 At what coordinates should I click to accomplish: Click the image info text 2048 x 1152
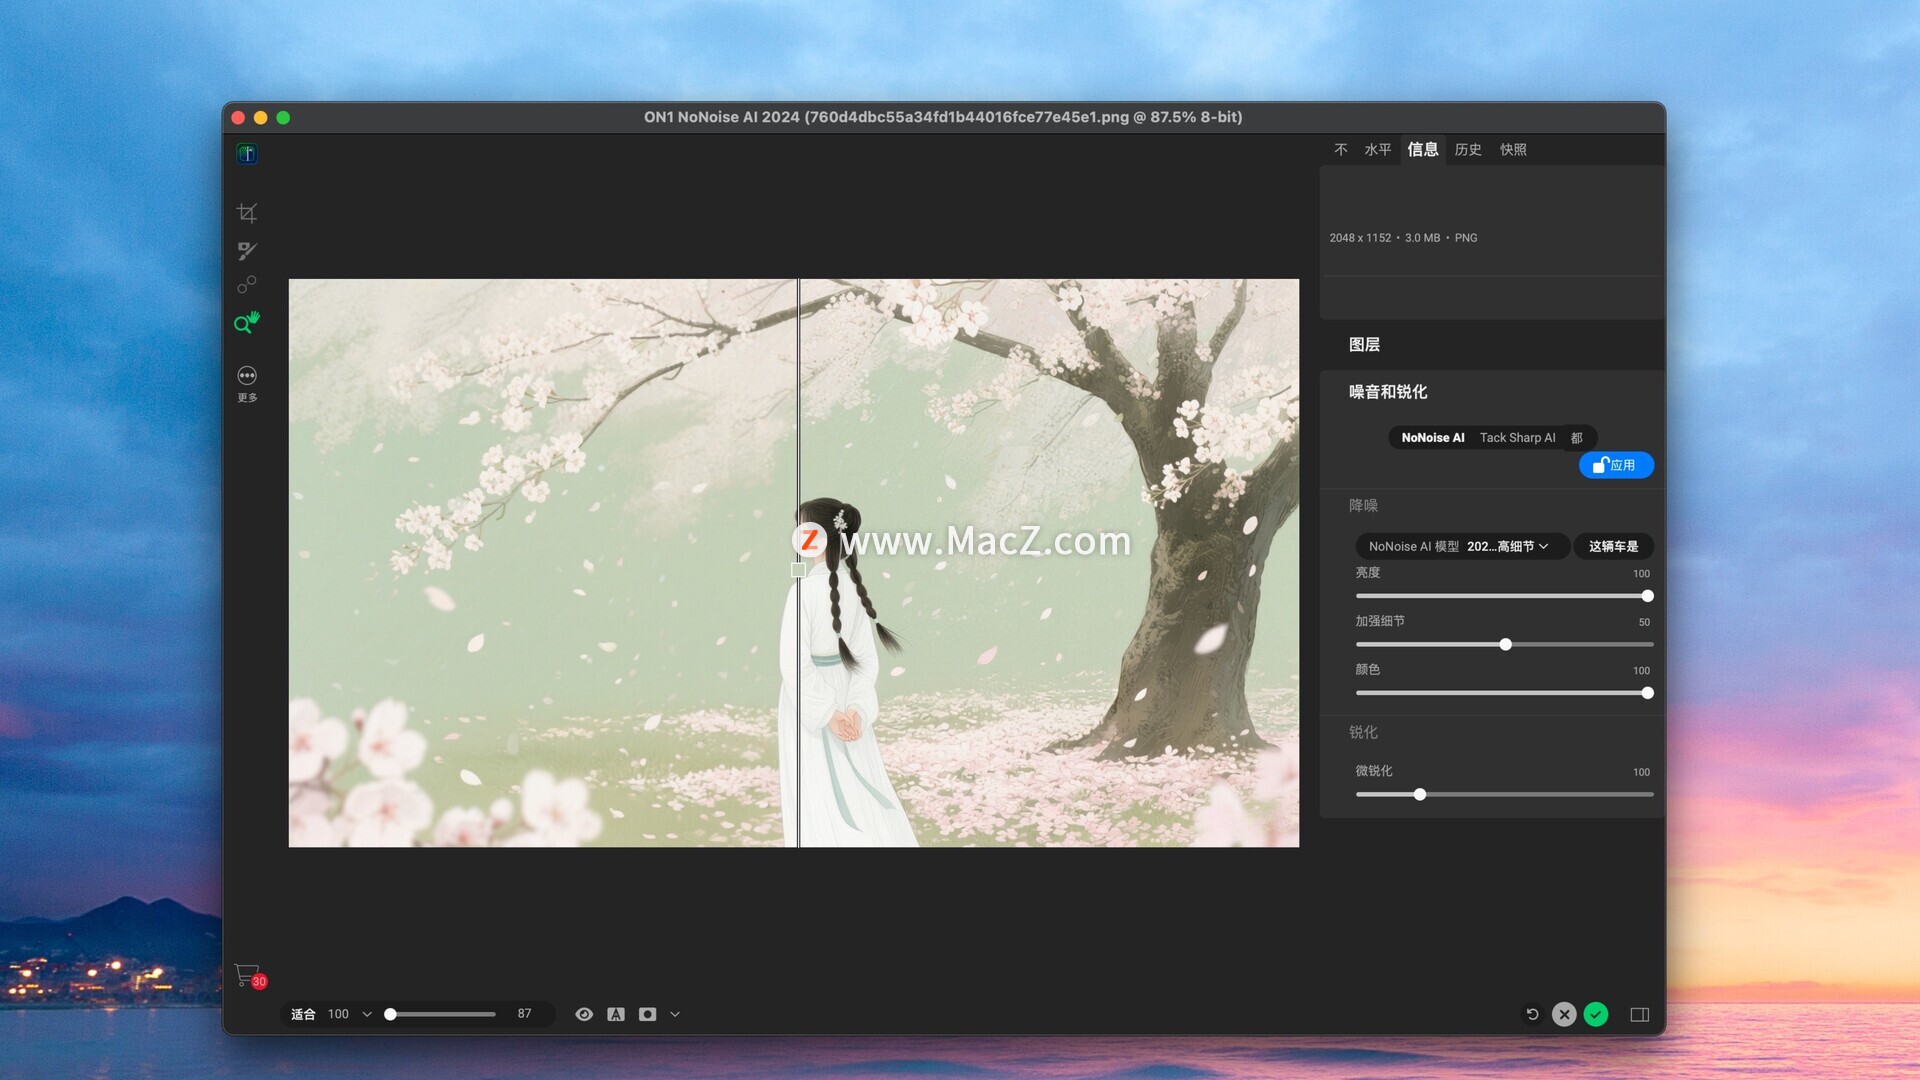click(1360, 238)
